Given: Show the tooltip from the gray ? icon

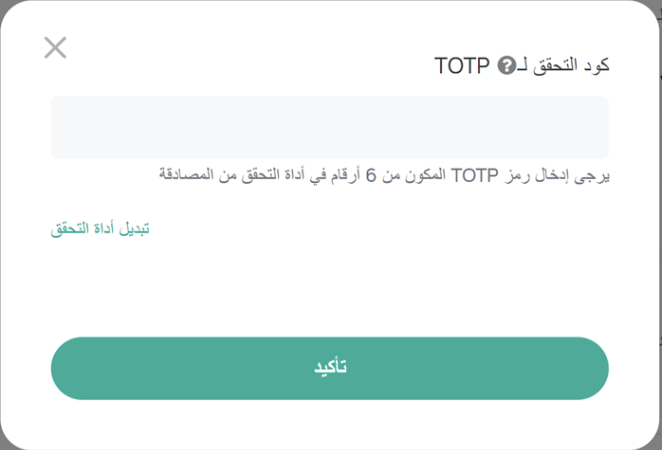Looking at the screenshot, I should pyautogui.click(x=506, y=65).
